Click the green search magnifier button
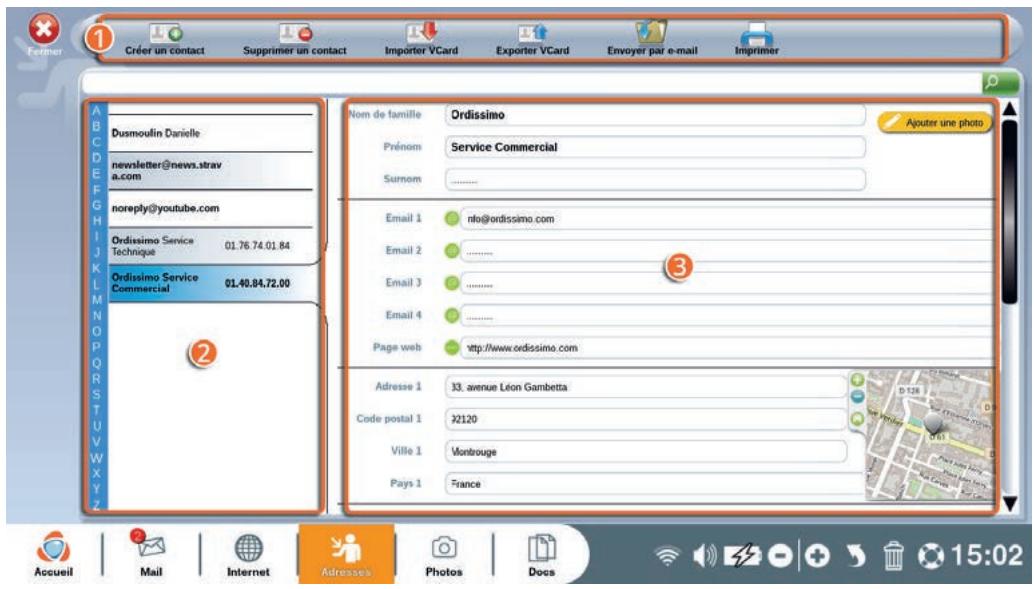Image resolution: width=1034 pixels, height=589 pixels. (1000, 82)
